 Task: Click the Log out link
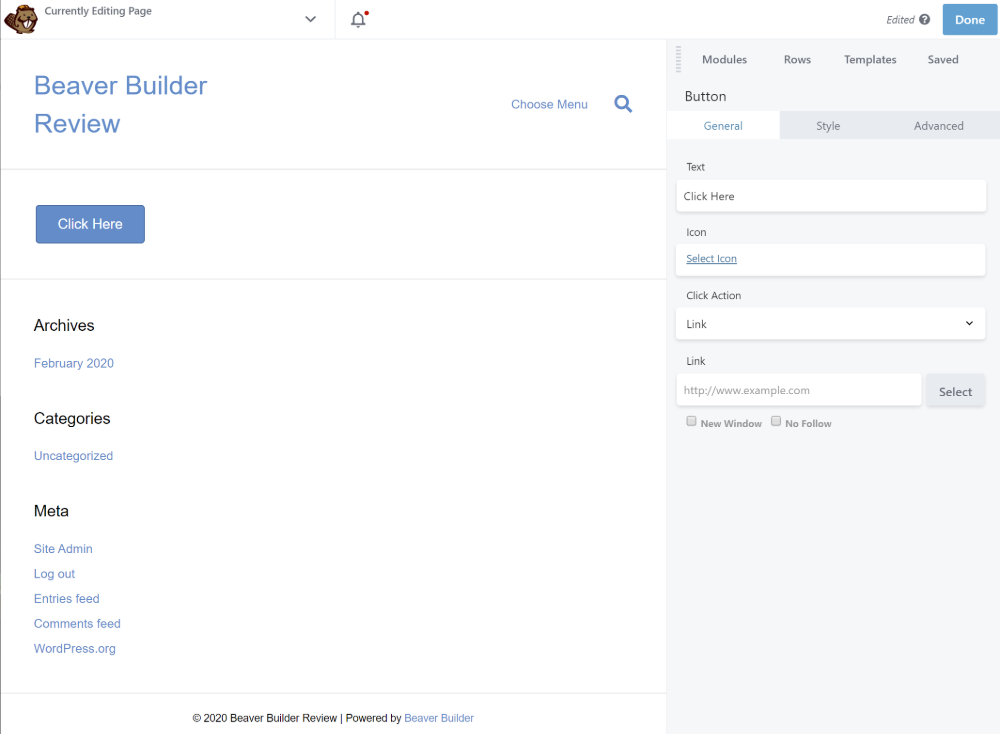click(54, 573)
